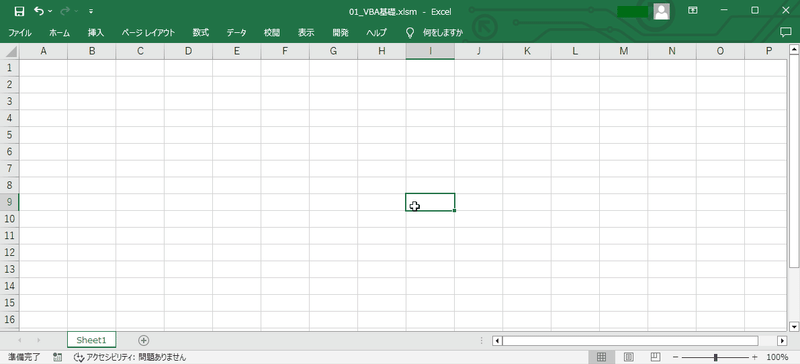
Task: Click vertical scrollbar up arrow
Action: point(793,50)
